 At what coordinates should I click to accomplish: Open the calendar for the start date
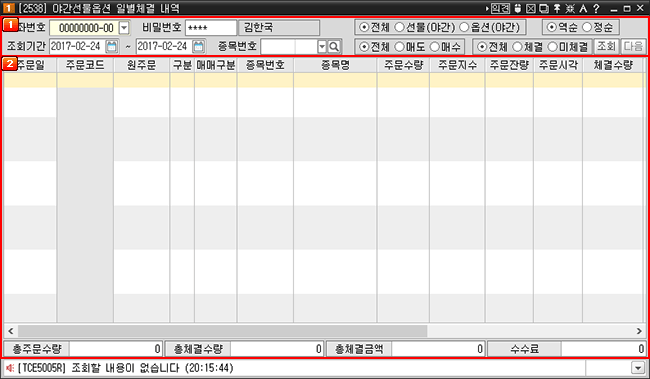click(112, 46)
